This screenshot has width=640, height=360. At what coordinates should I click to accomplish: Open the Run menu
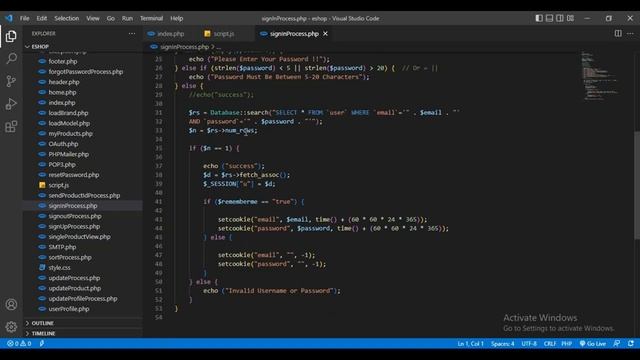click(x=127, y=18)
